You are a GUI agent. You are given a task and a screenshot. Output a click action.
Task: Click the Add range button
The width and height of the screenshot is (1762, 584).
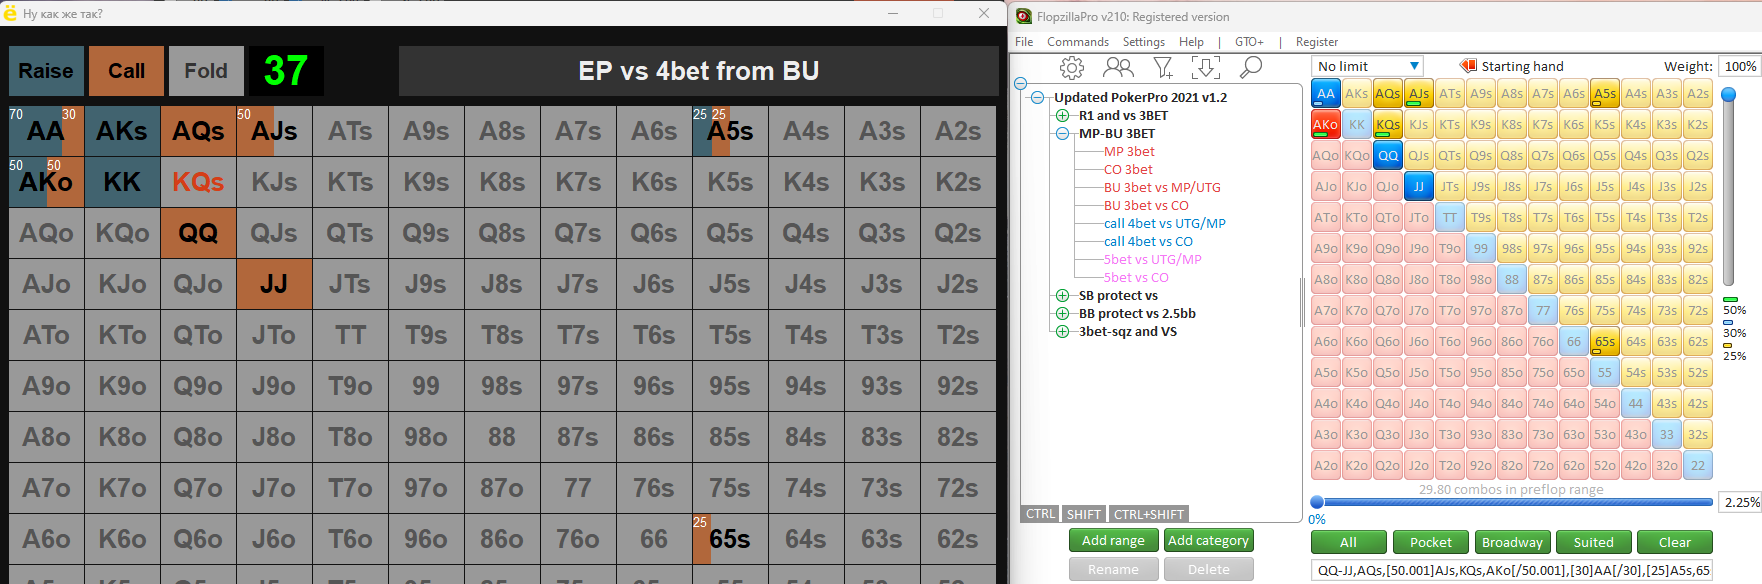1113,540
